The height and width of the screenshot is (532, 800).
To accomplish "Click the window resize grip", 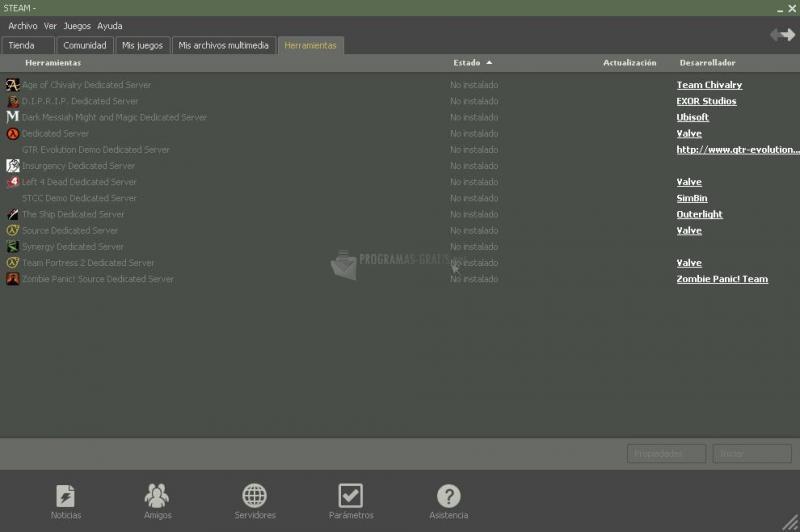I will (x=791, y=523).
